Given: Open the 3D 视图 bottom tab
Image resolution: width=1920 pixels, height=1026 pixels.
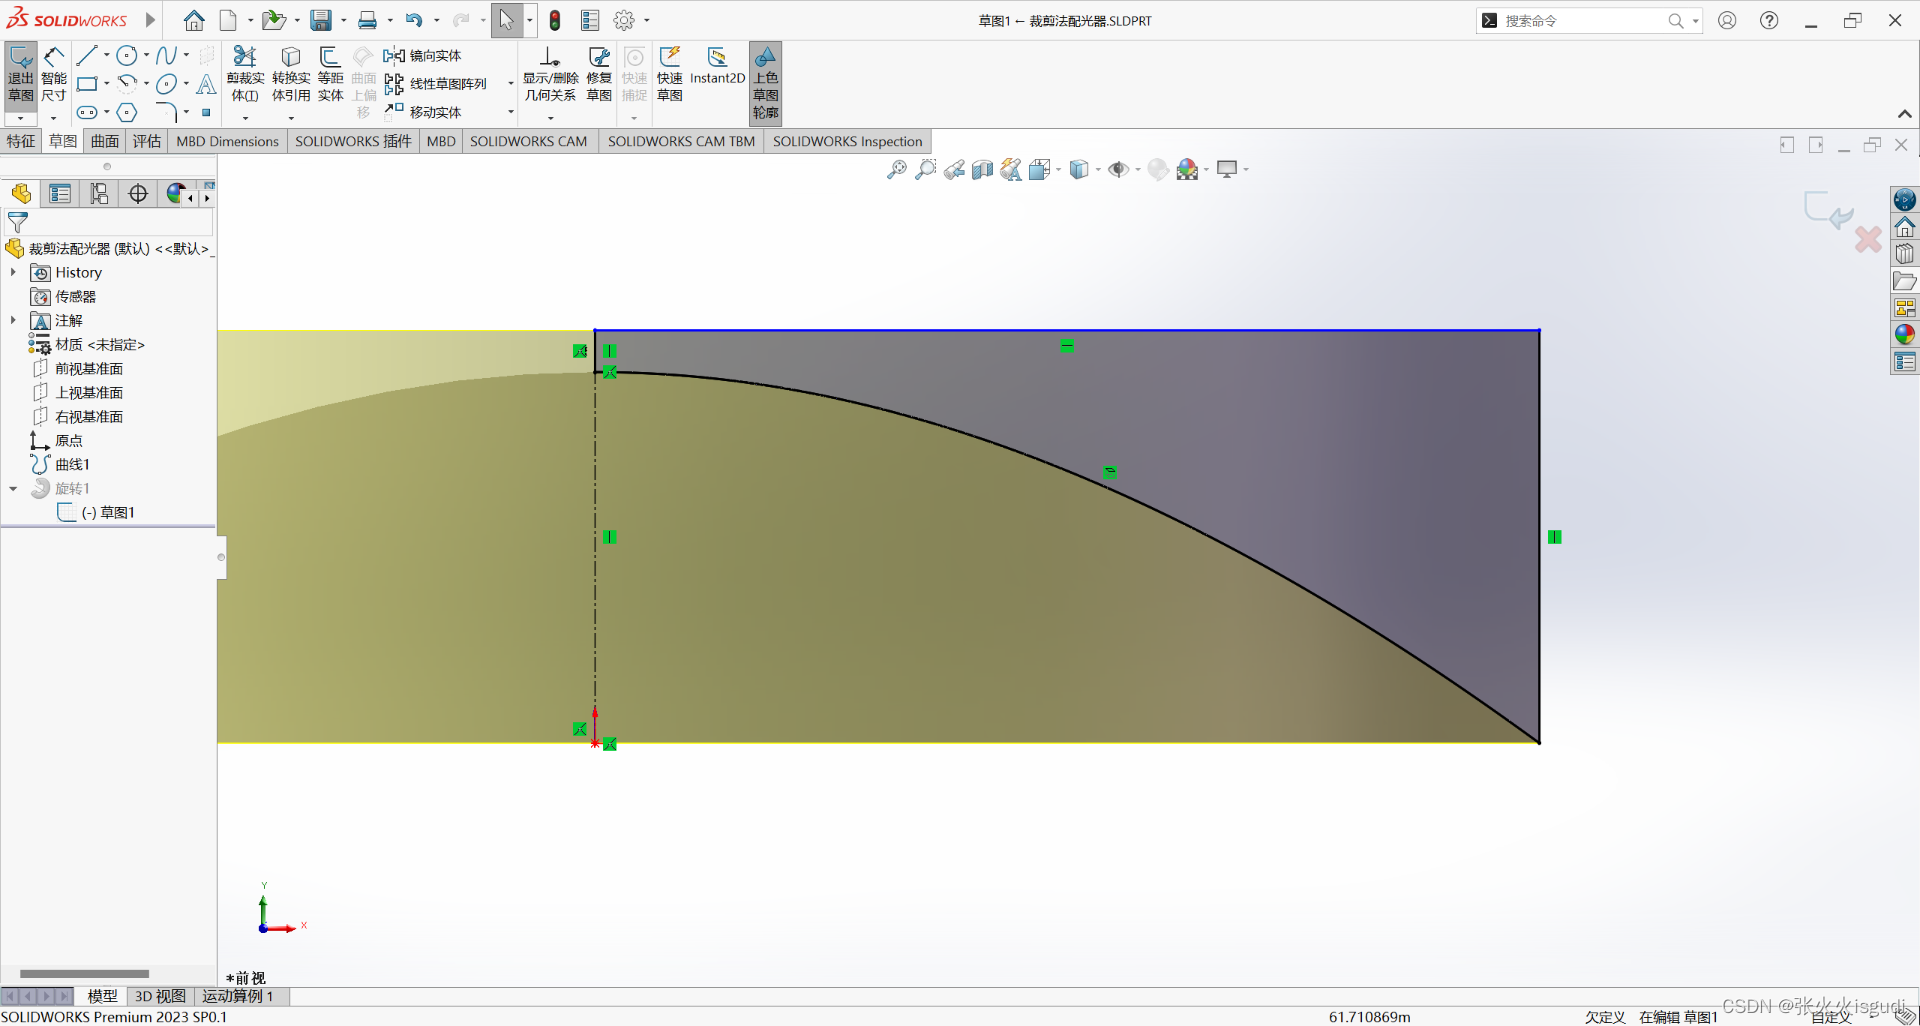Looking at the screenshot, I should click(x=160, y=996).
